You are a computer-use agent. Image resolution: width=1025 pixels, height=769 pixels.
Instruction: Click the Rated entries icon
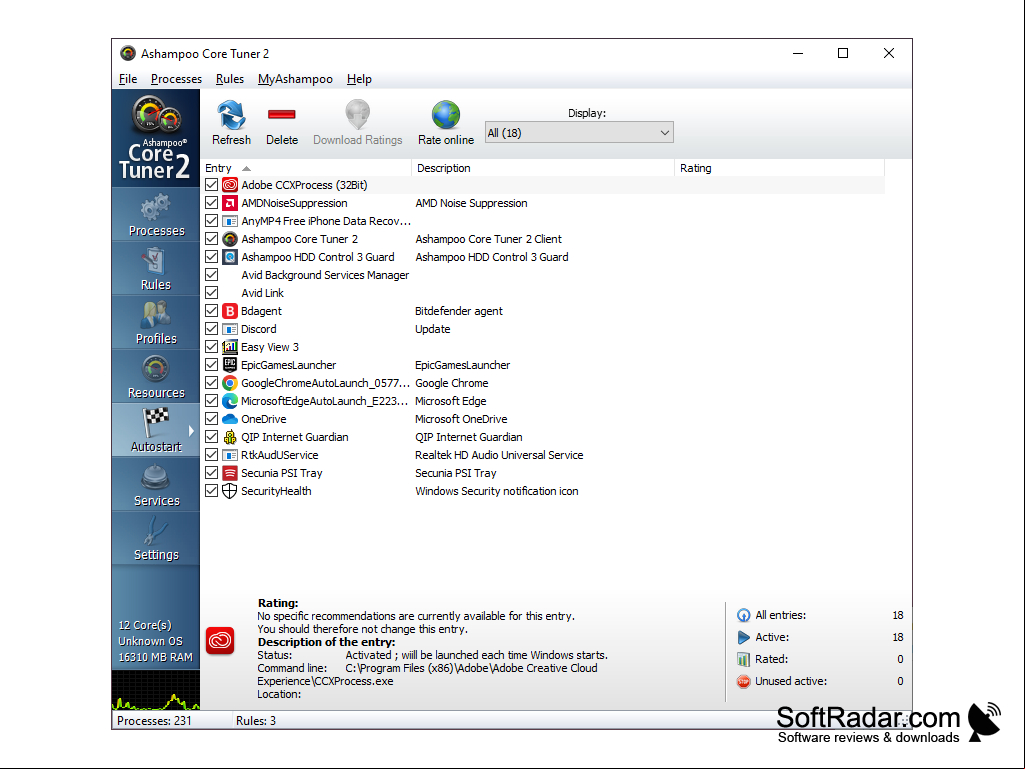743,659
